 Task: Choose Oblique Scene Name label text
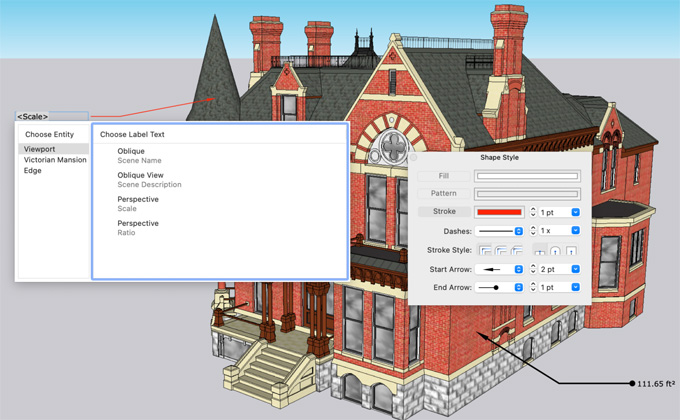click(139, 155)
